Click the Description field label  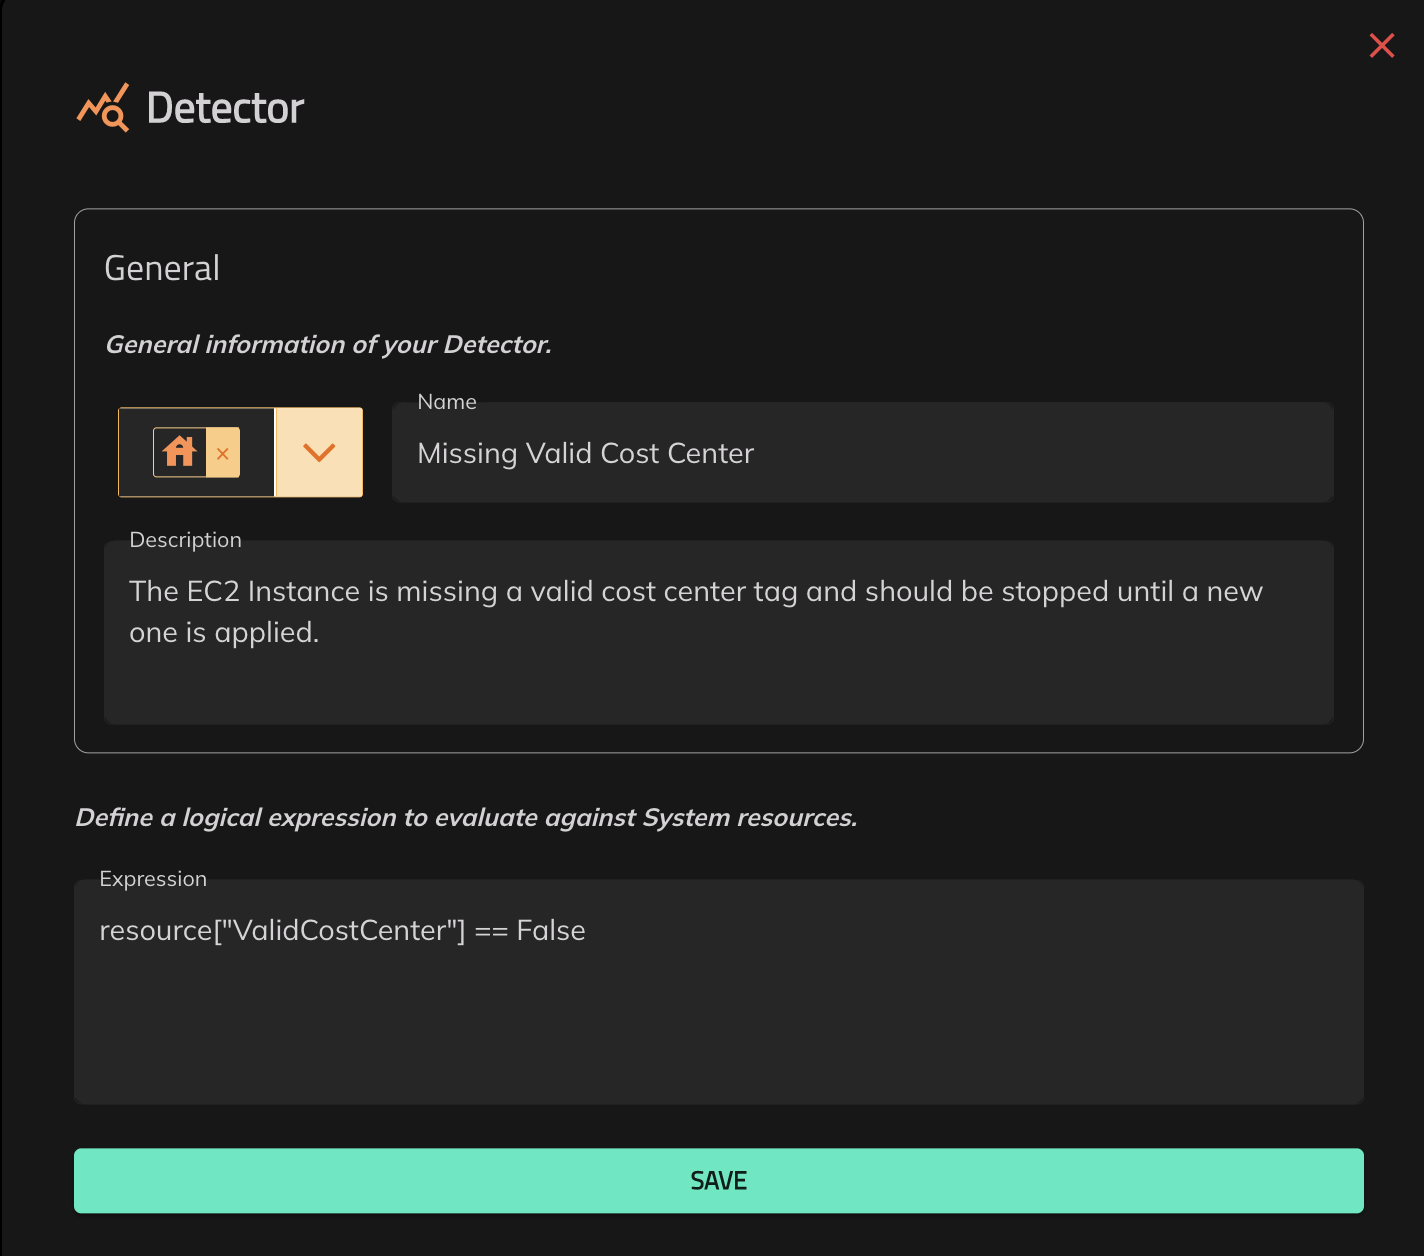pyautogui.click(x=186, y=540)
